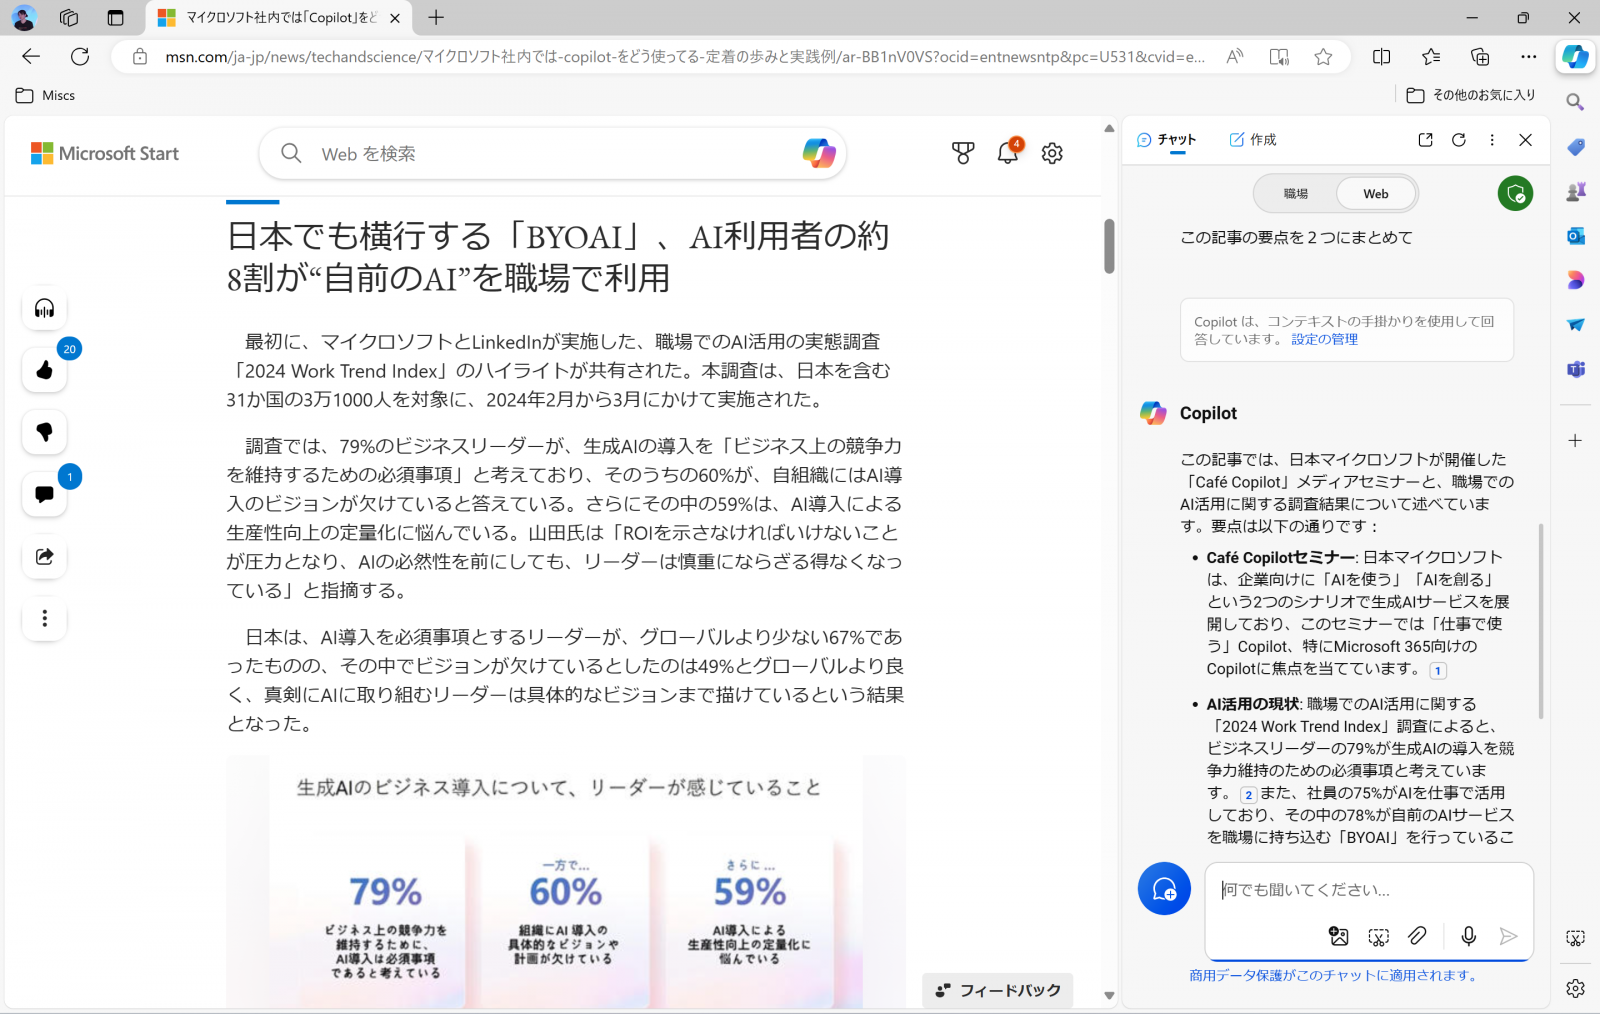1600x1014 pixels.
Task: Click the browser address bar URL
Action: [x=685, y=57]
